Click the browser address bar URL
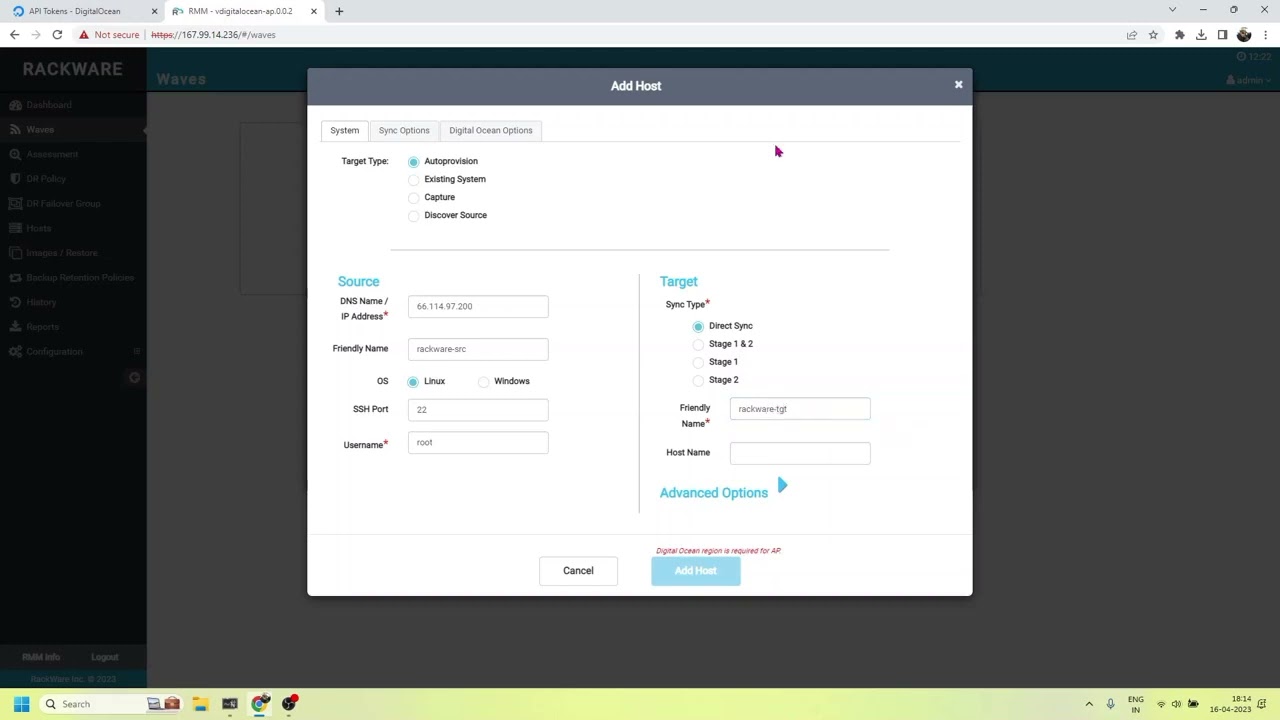This screenshot has width=1280, height=720. coord(213,35)
